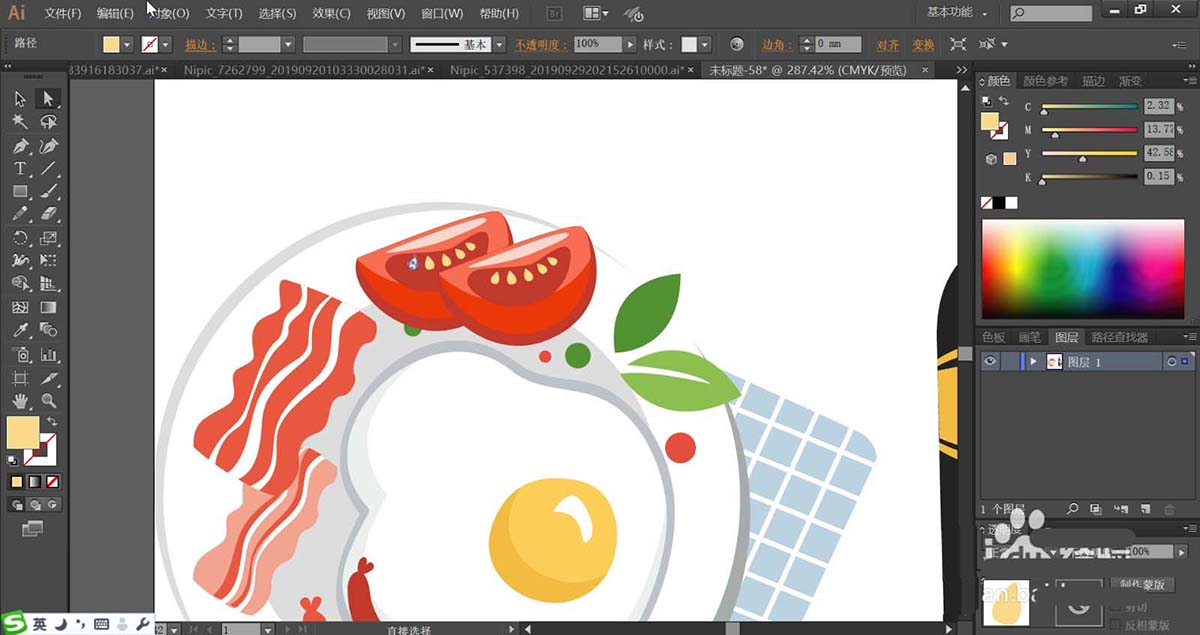Screen dimensions: 1200x635
Task: Click the recolor artwork globe icon
Action: 737,44
